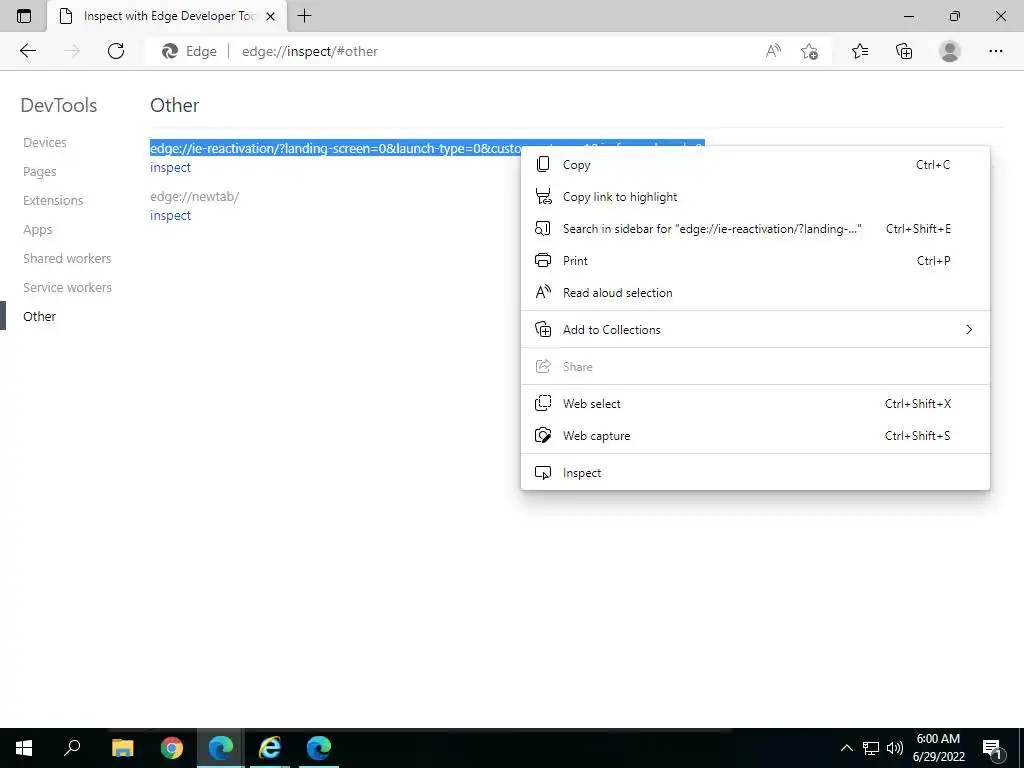The image size is (1024, 768).
Task: Choose Read aloud selection
Action: click(x=755, y=293)
